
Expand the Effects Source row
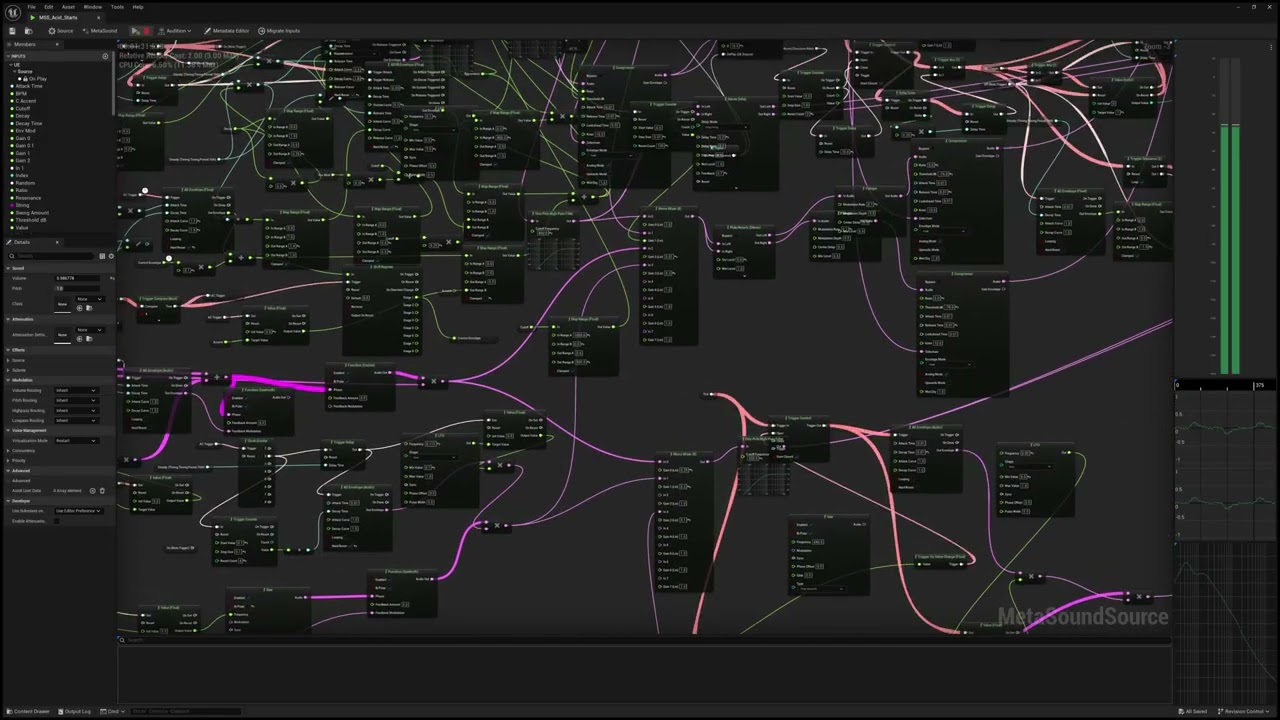click(x=8, y=360)
